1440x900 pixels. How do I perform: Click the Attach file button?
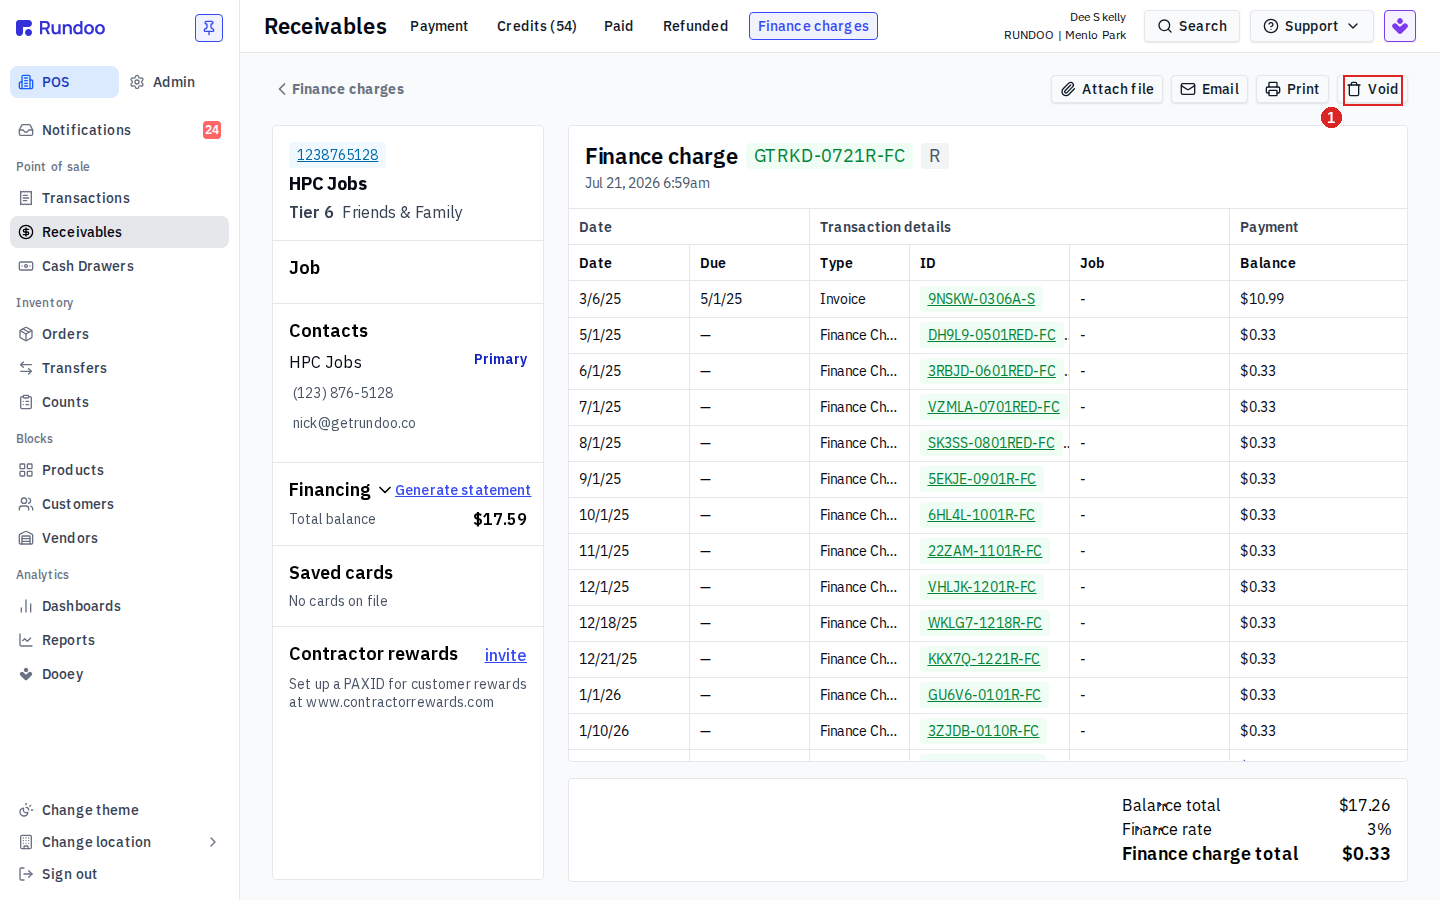(x=1107, y=89)
